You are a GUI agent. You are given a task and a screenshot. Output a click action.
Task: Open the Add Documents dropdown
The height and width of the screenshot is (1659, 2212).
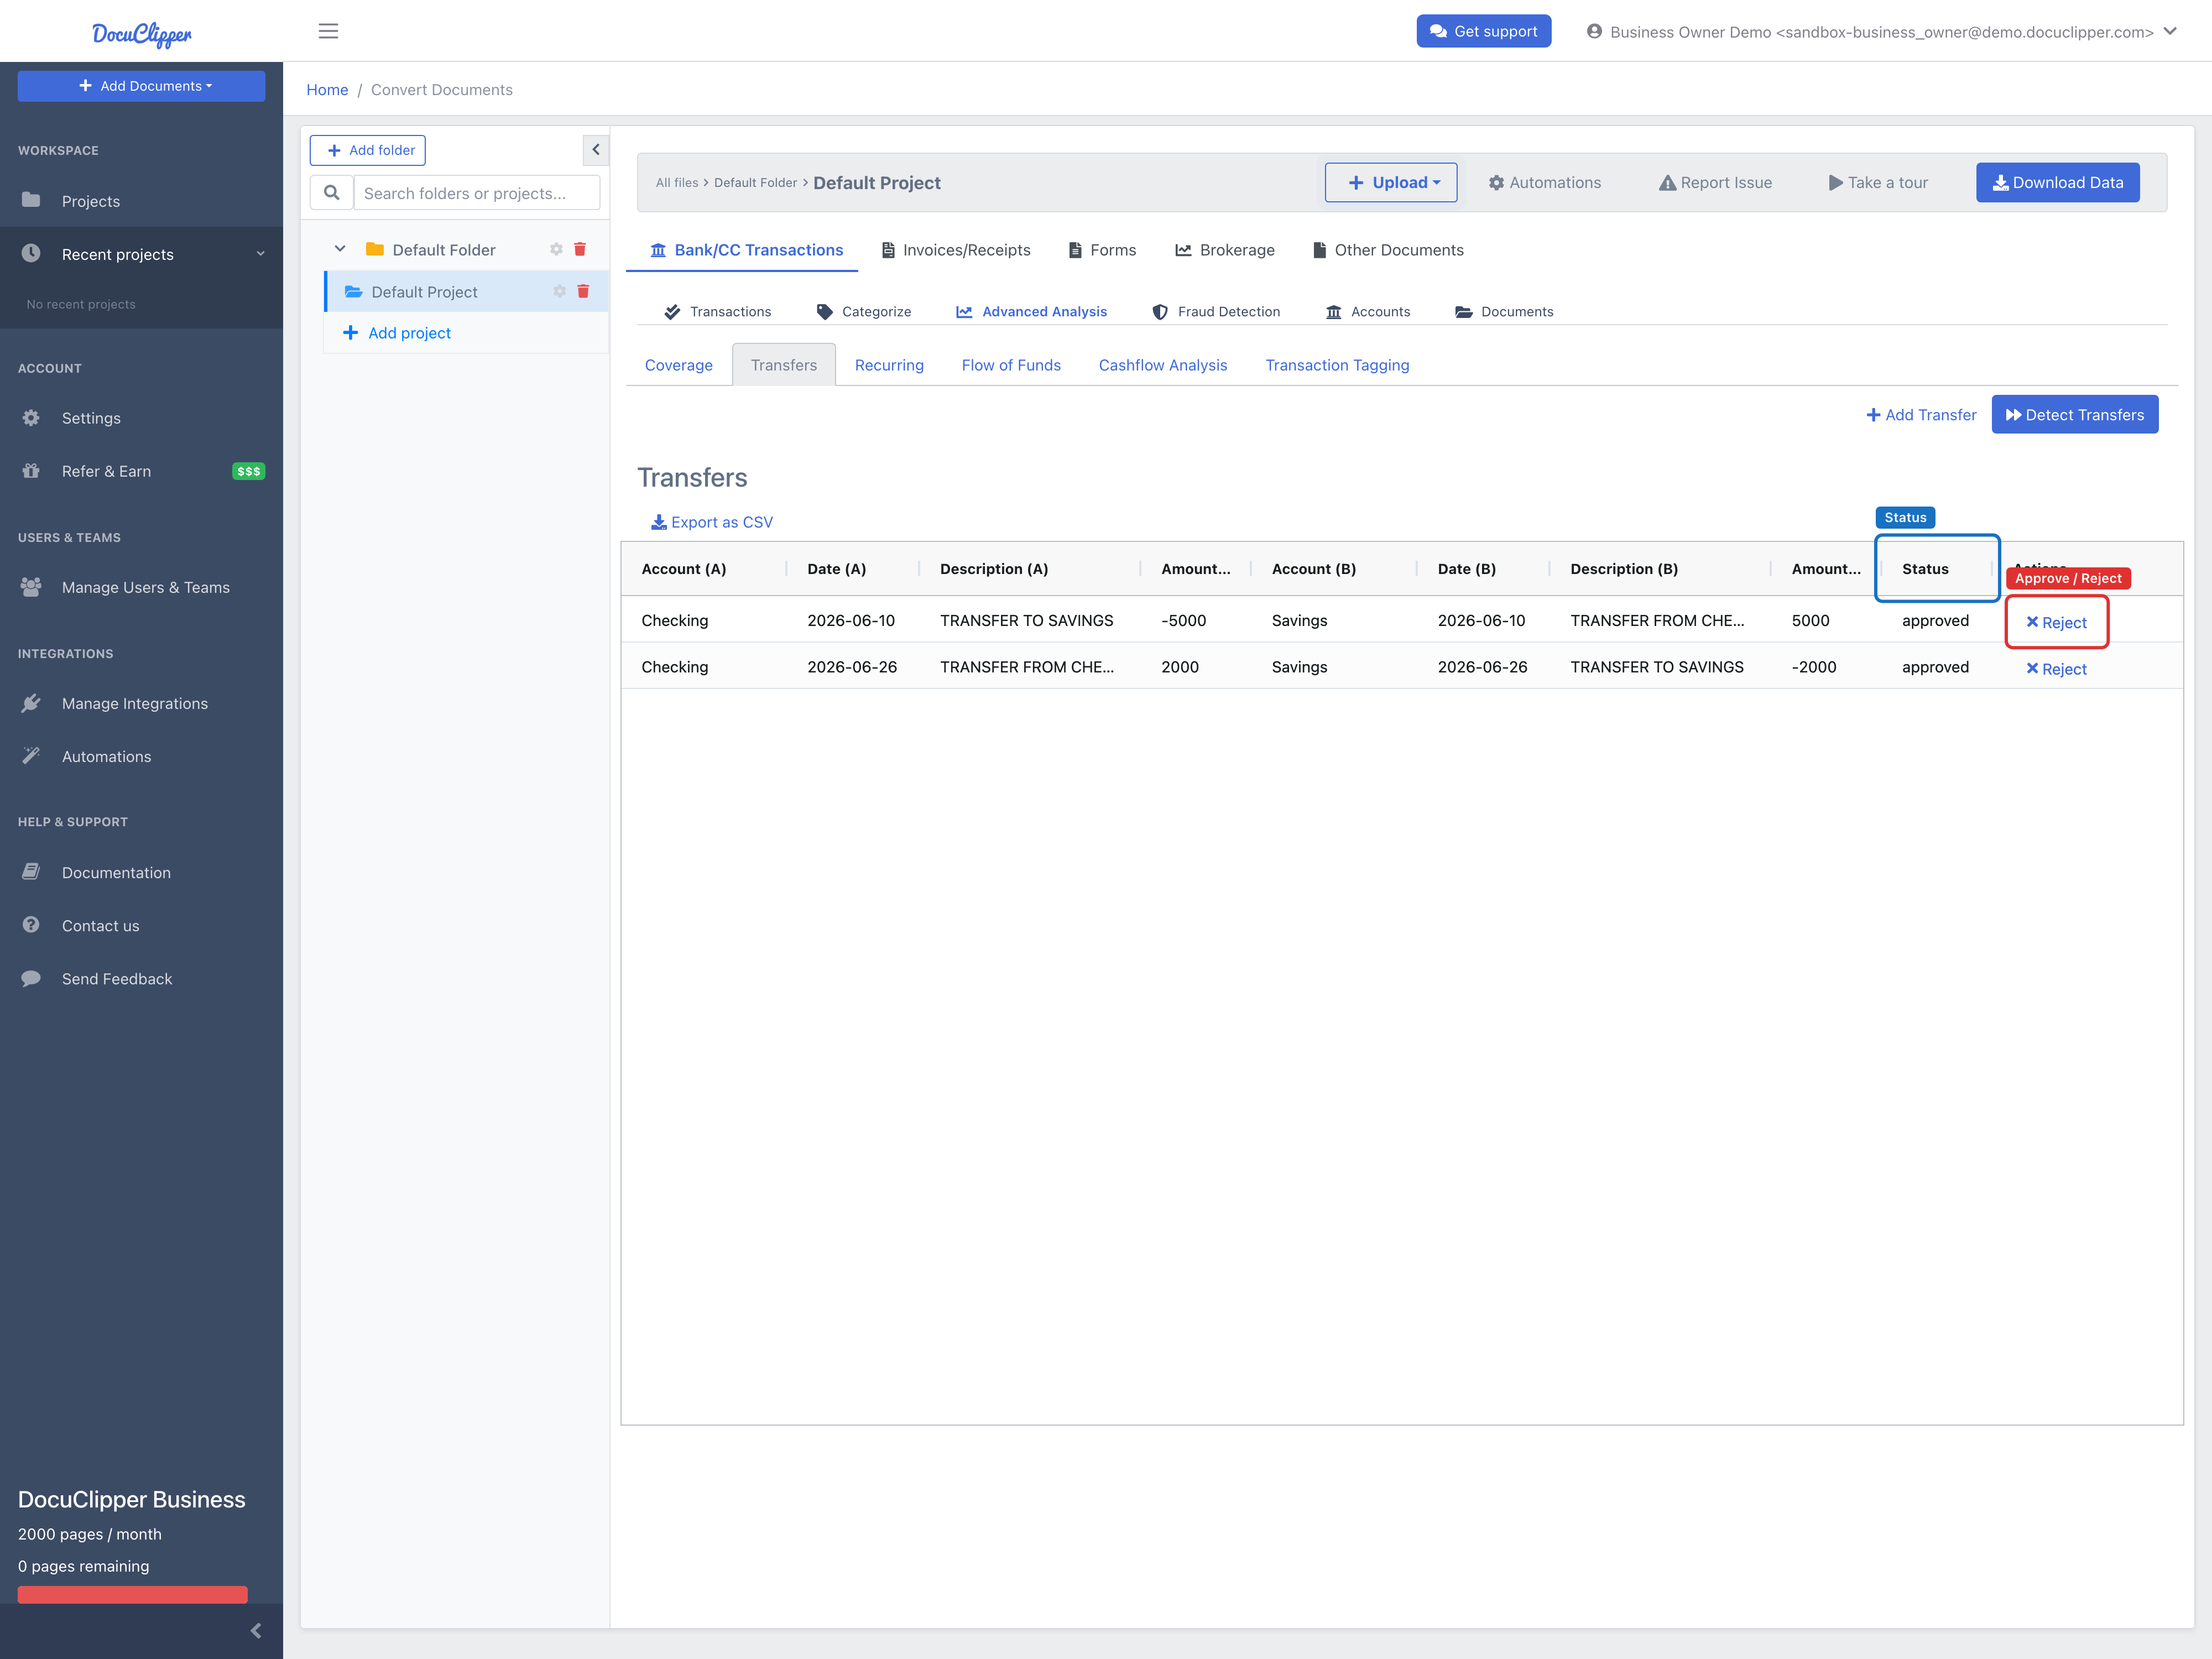click(141, 86)
